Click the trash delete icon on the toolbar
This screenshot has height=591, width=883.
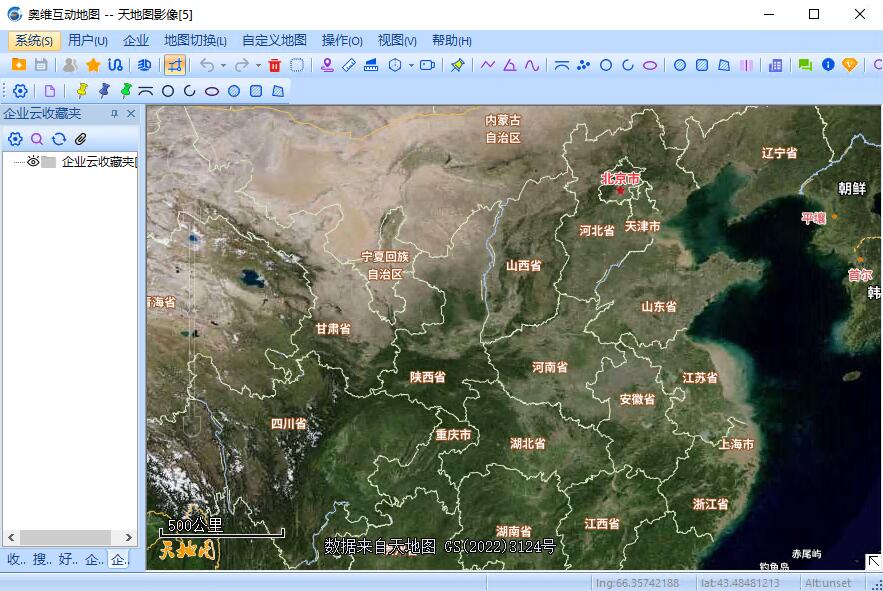point(274,64)
